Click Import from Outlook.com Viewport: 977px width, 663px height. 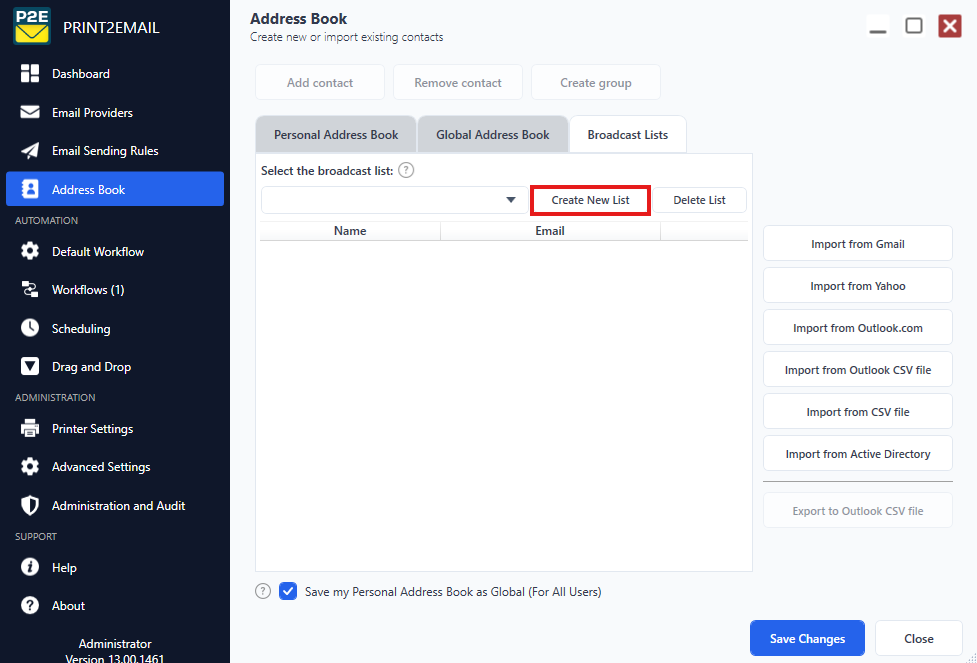point(857,328)
